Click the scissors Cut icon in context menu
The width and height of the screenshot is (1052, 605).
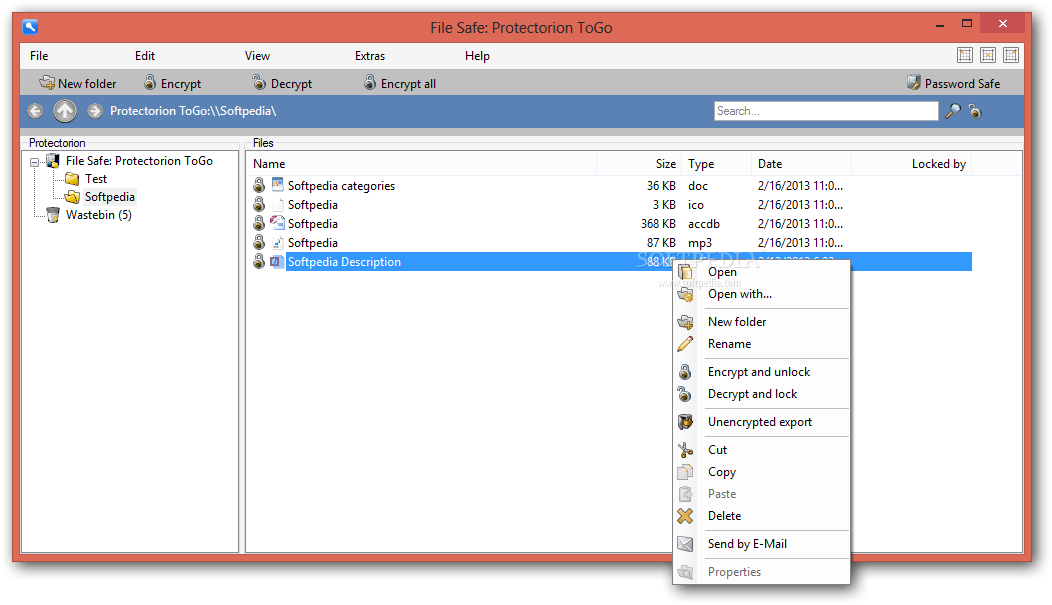coord(685,450)
